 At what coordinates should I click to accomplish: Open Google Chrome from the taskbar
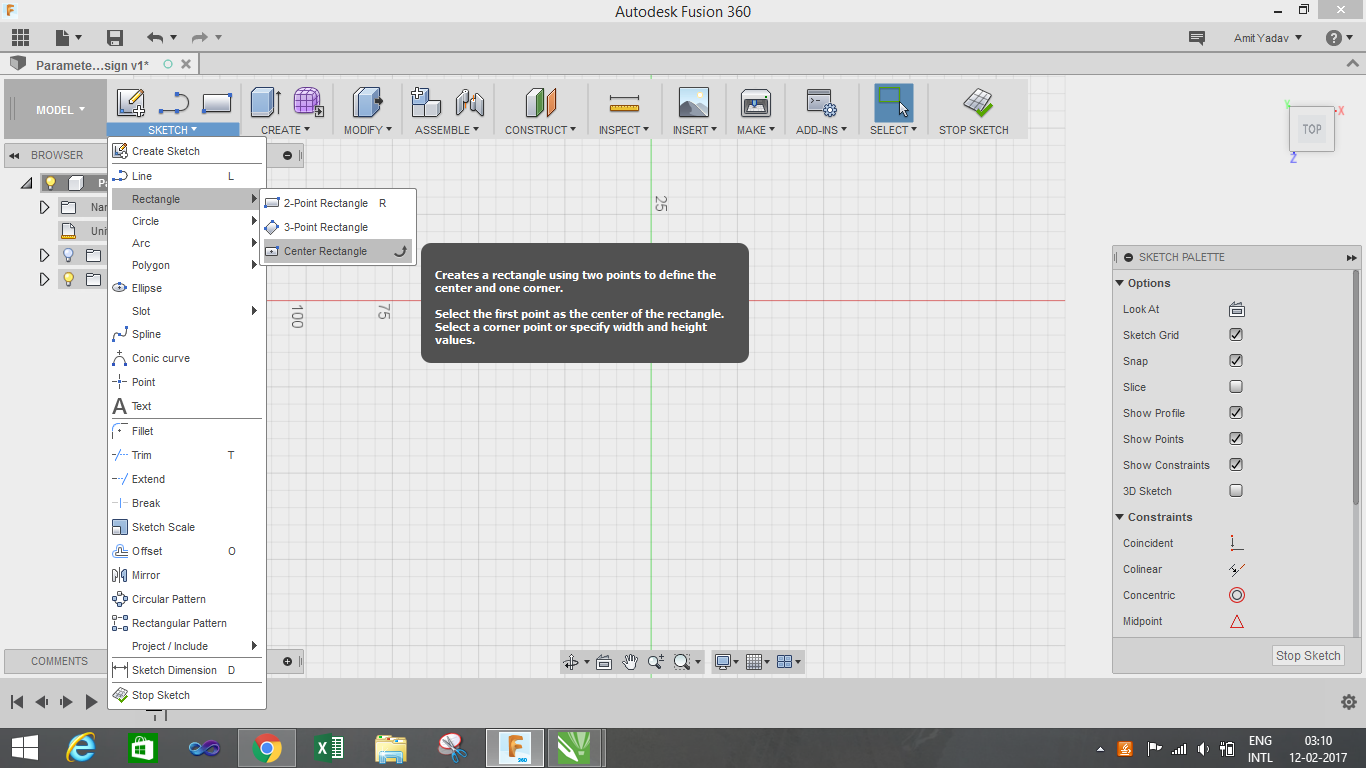tap(266, 748)
